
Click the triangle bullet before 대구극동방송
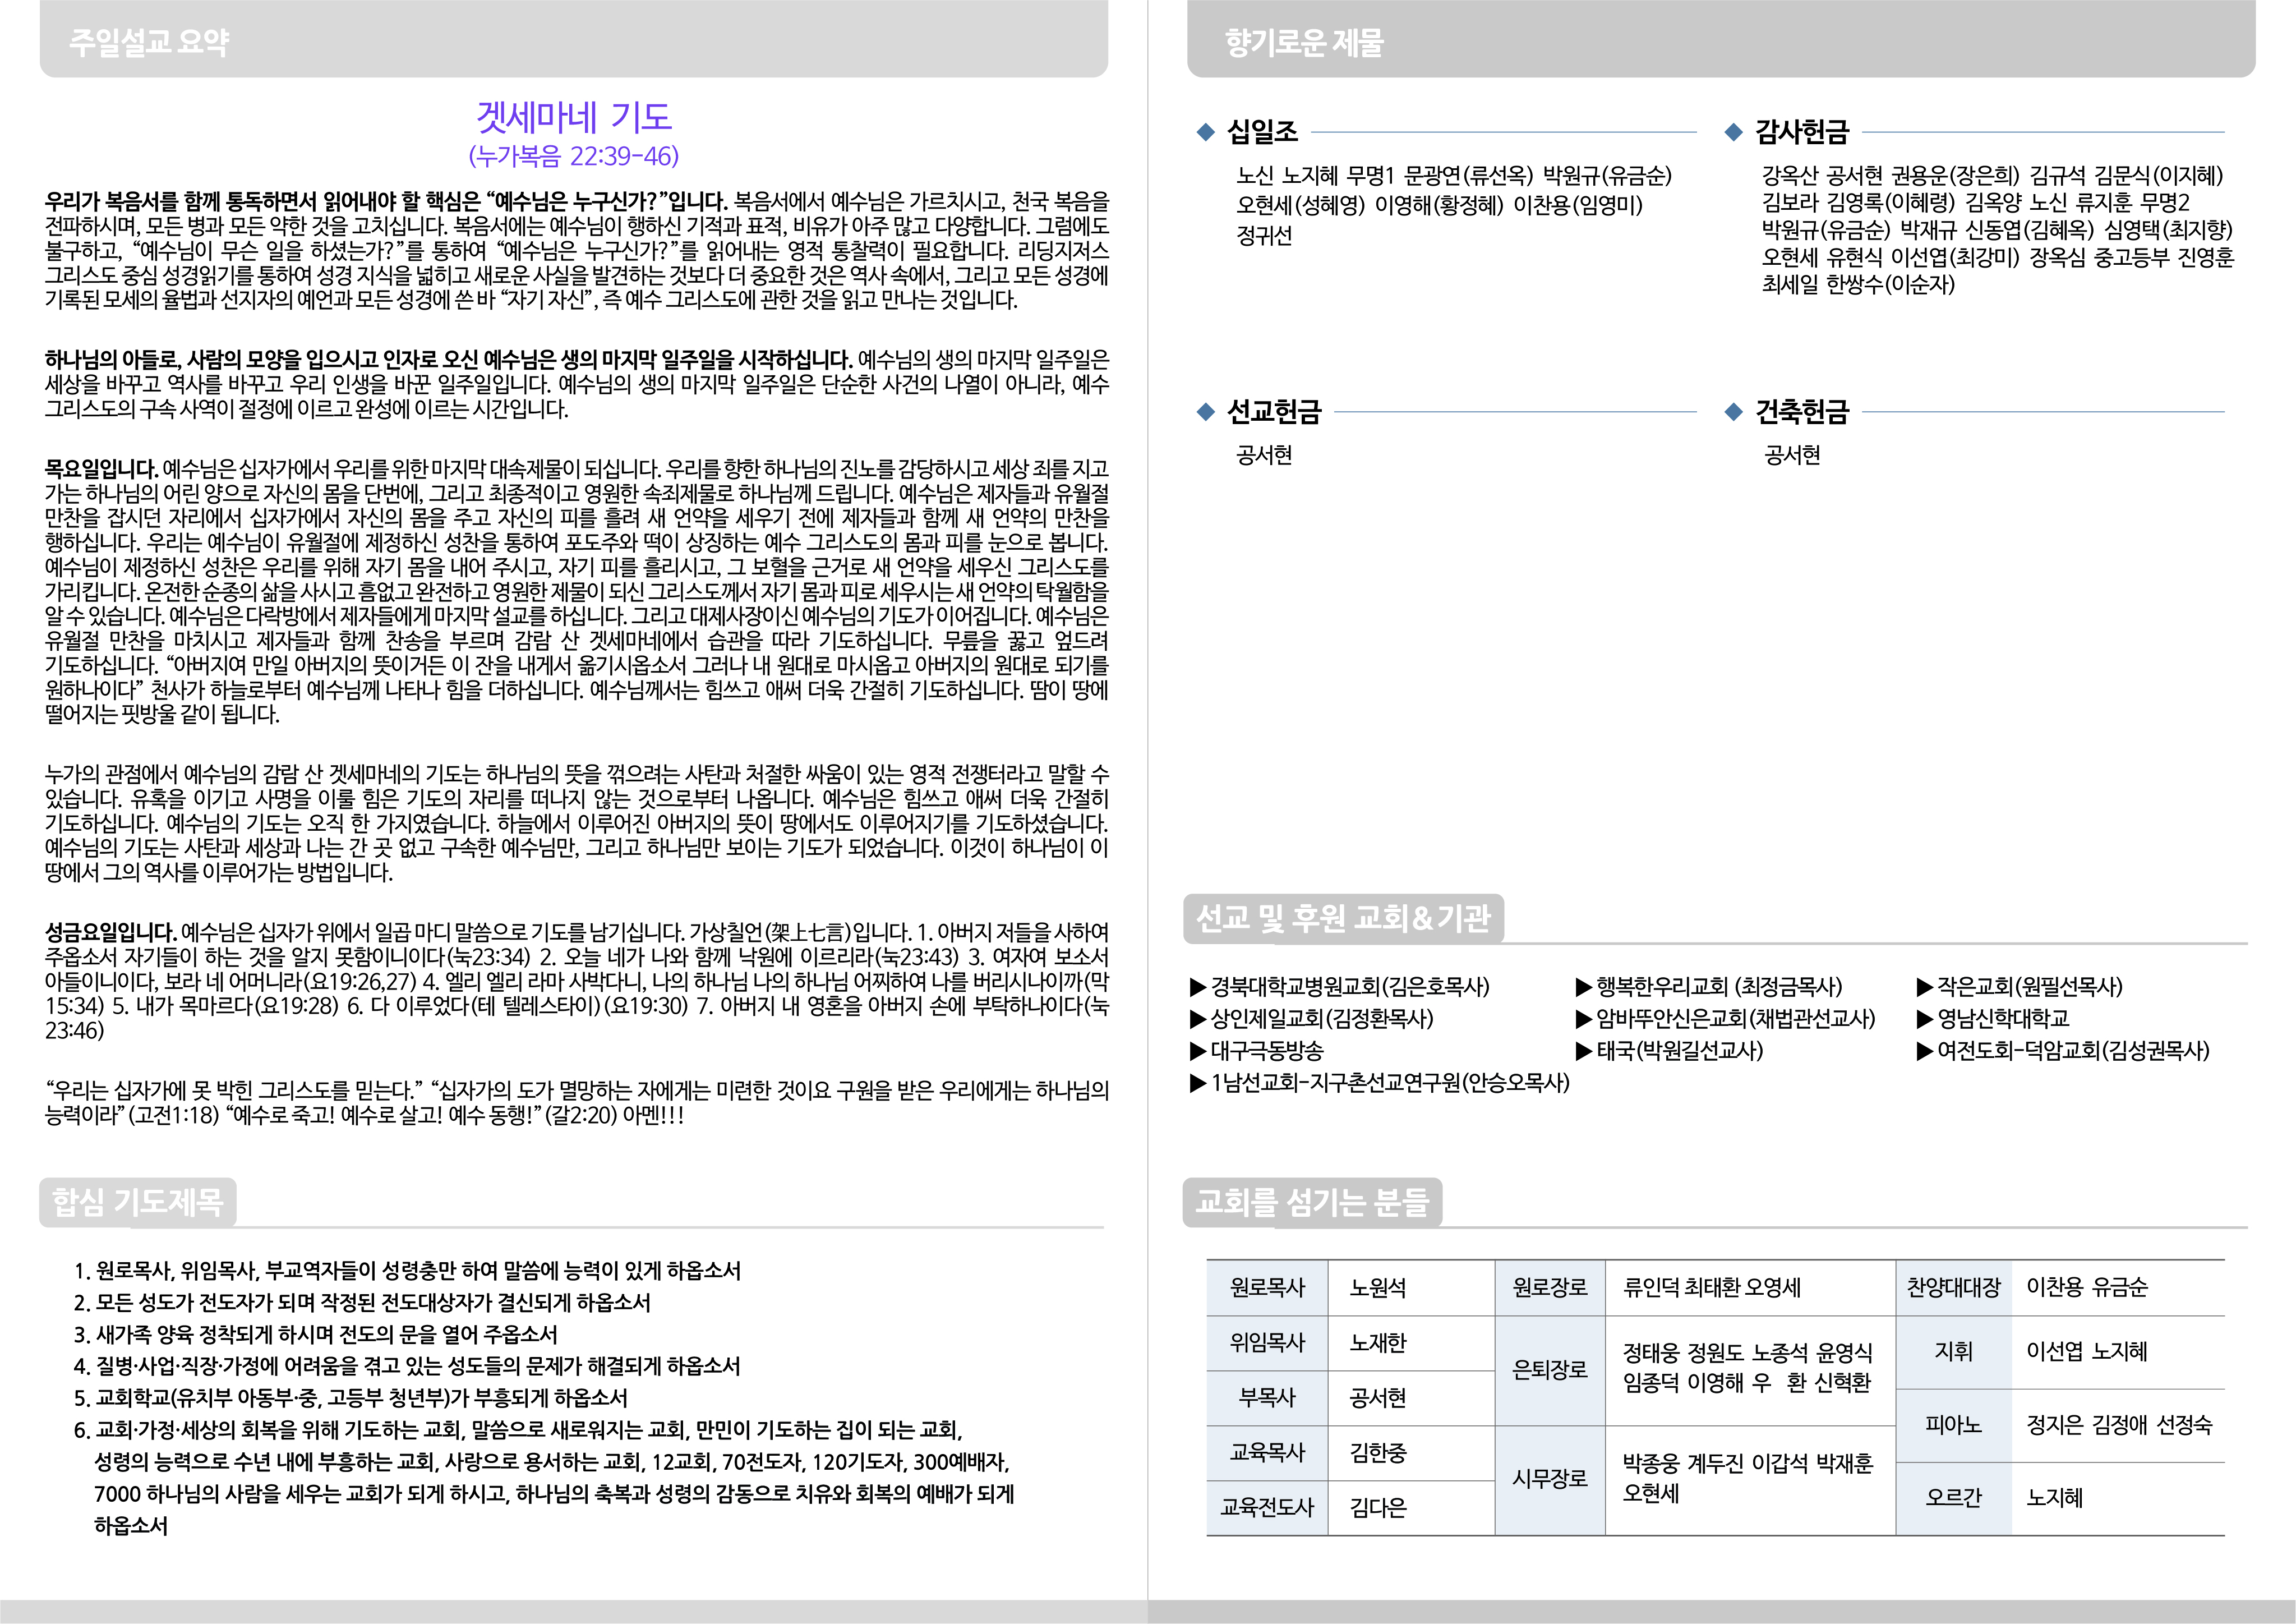(x=1198, y=1052)
